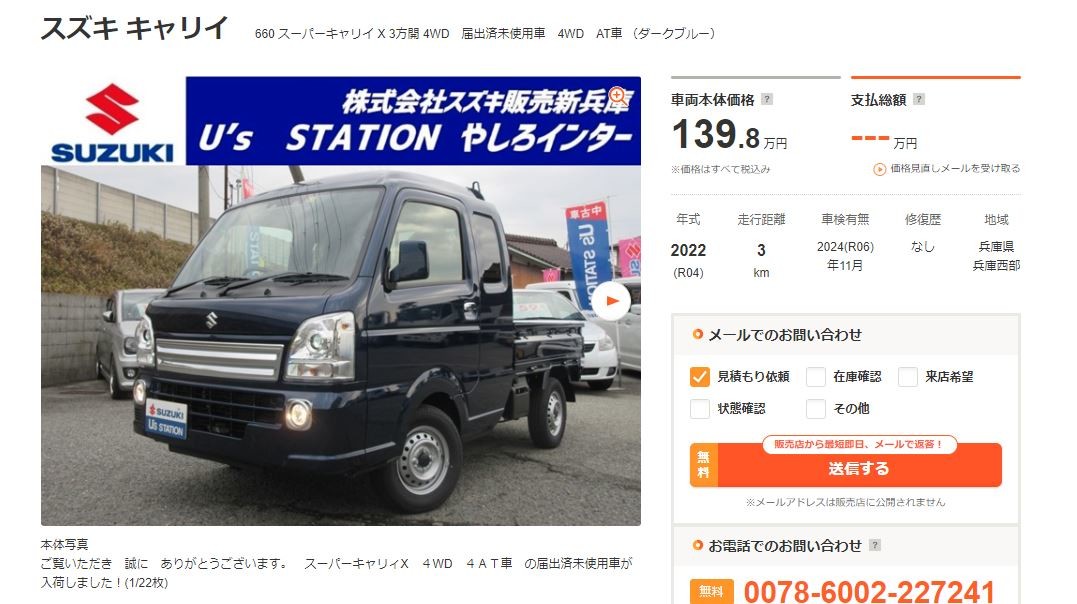Uncheck the 見積もり依頼 checkbox

click(699, 377)
